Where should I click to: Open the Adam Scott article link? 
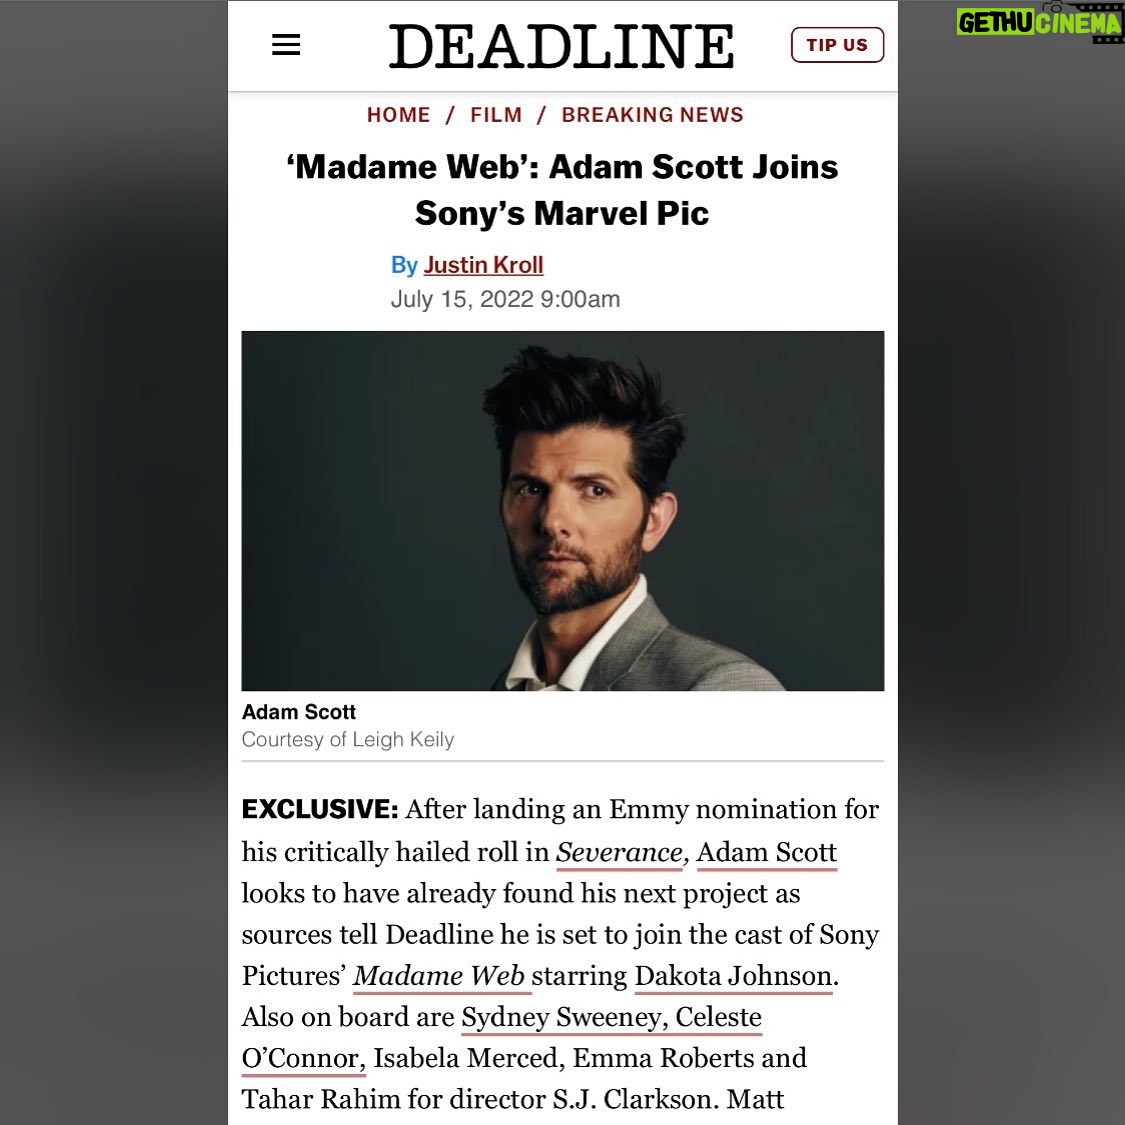pyautogui.click(x=767, y=852)
